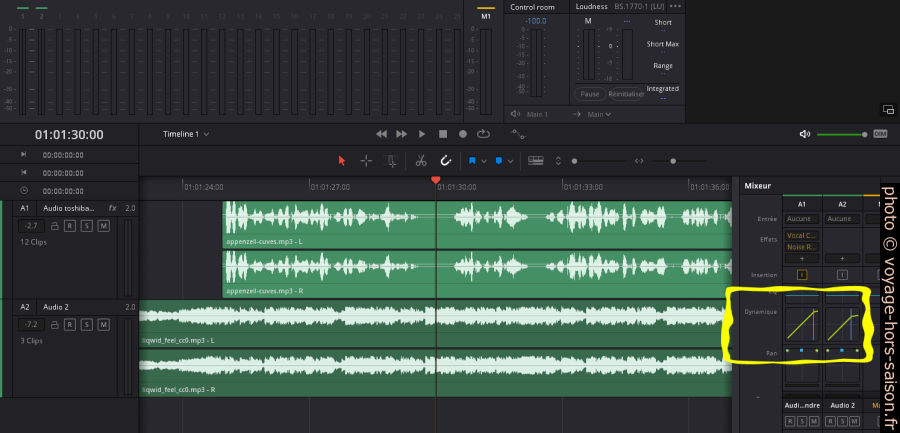Image resolution: width=900 pixels, height=433 pixels.
Task: Adjust the vertical zoom slider
Action: tap(600, 161)
